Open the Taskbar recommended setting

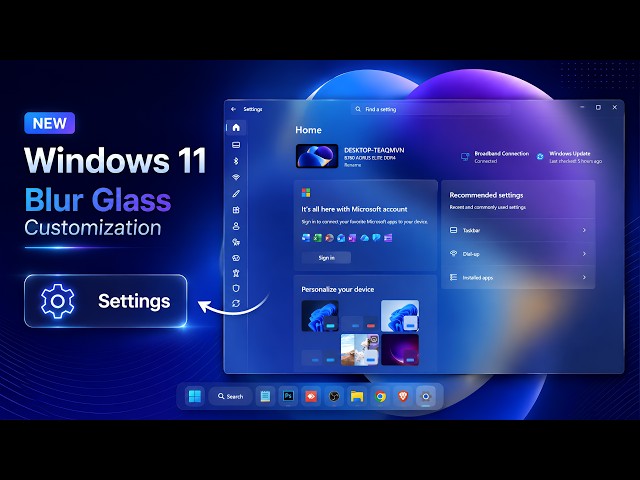pos(518,230)
